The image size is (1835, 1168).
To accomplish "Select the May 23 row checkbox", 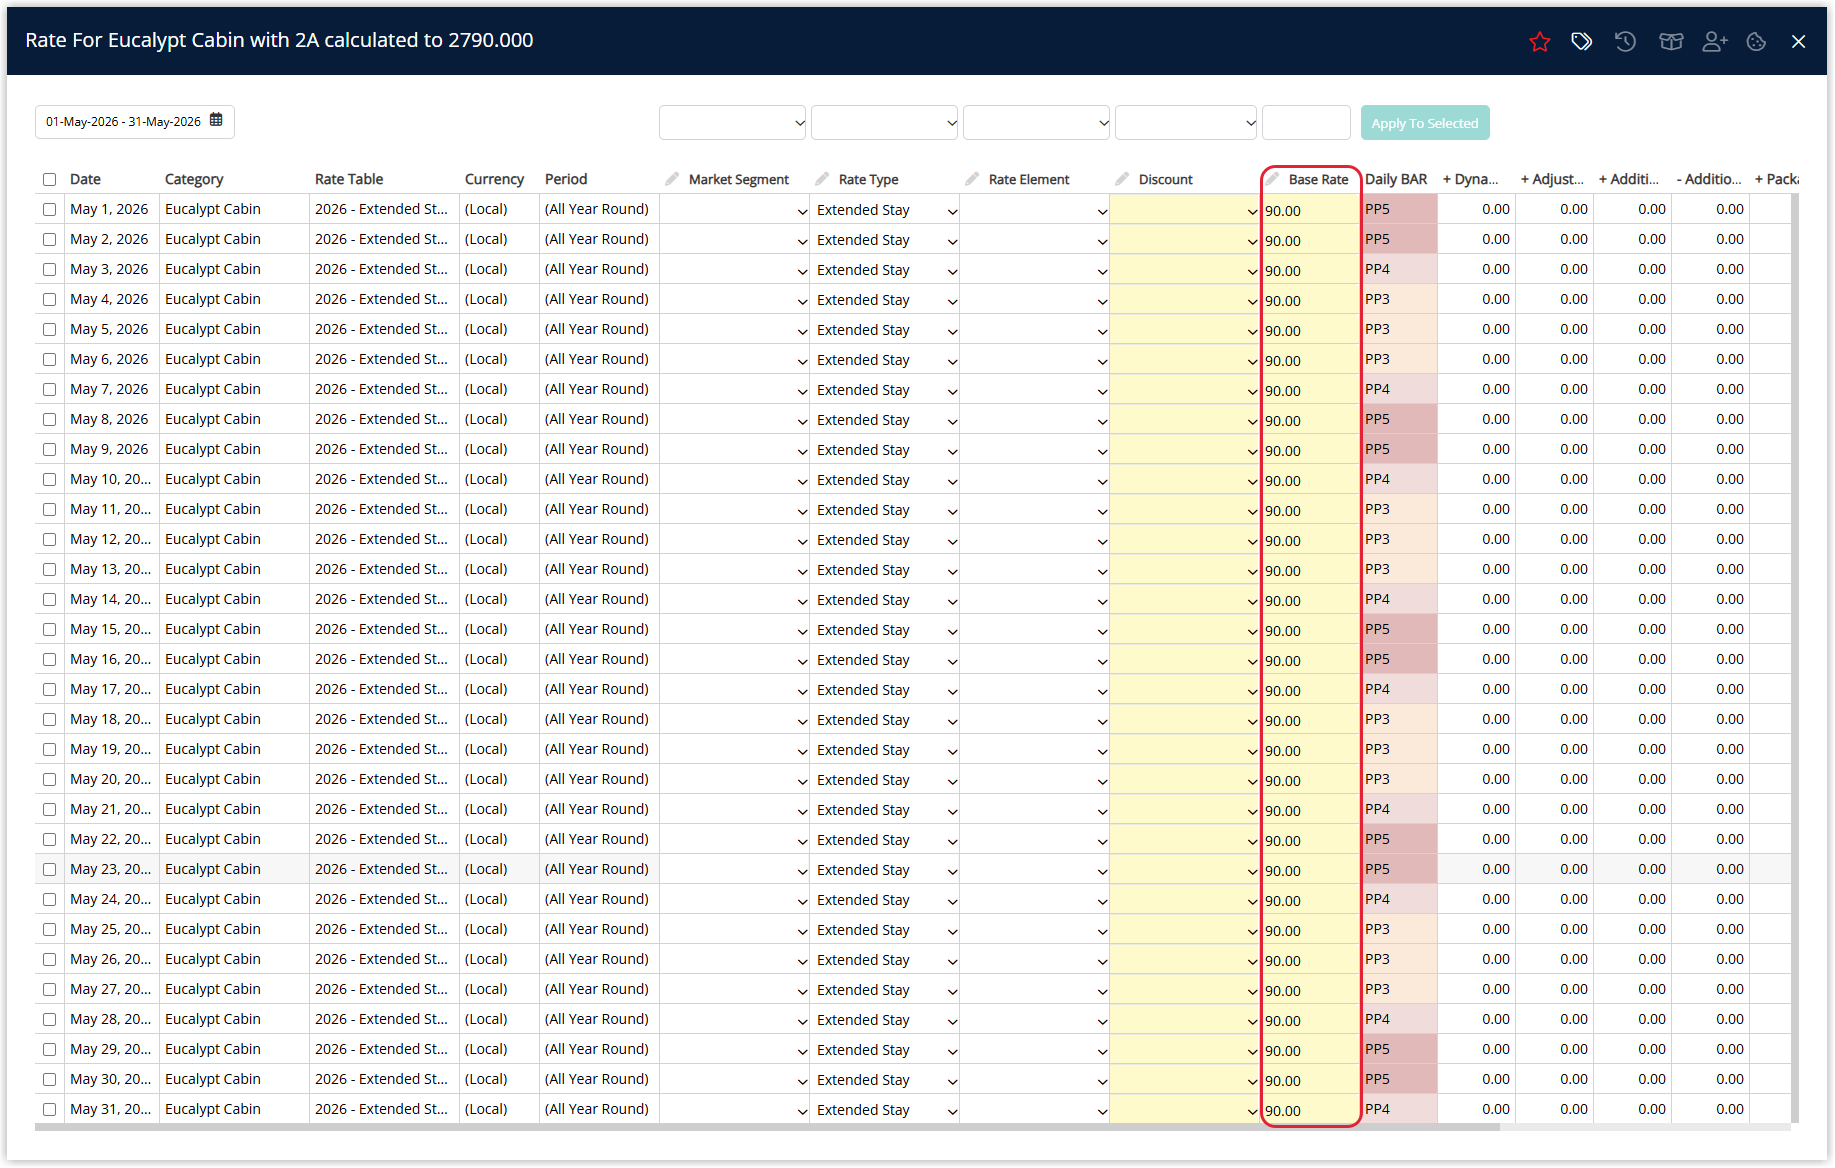I will 49,869.
